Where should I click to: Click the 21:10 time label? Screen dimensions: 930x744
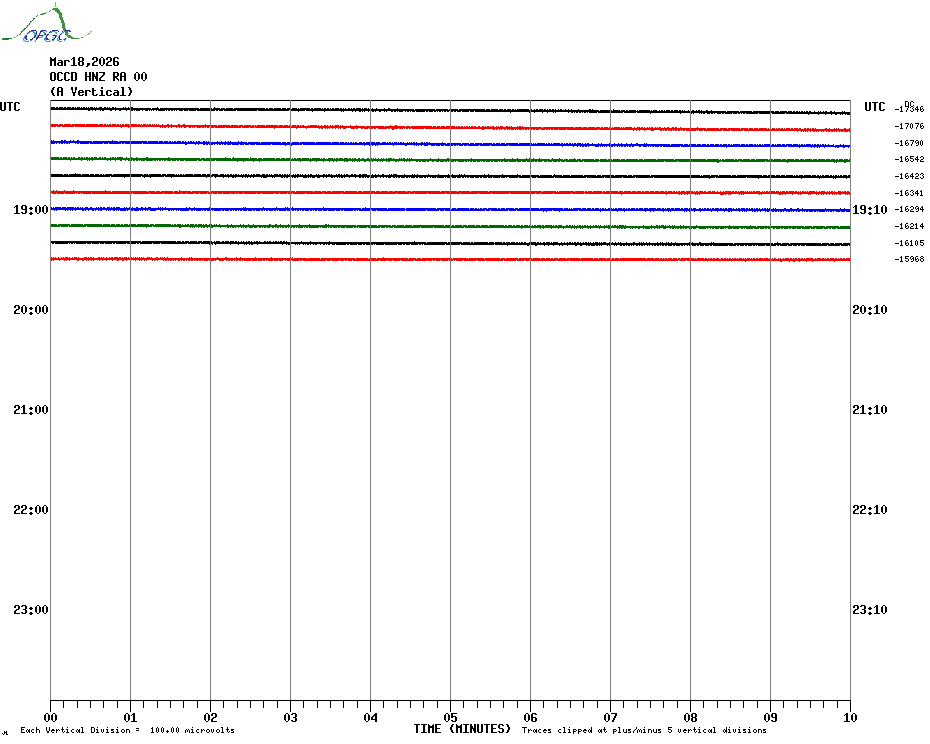coord(870,410)
